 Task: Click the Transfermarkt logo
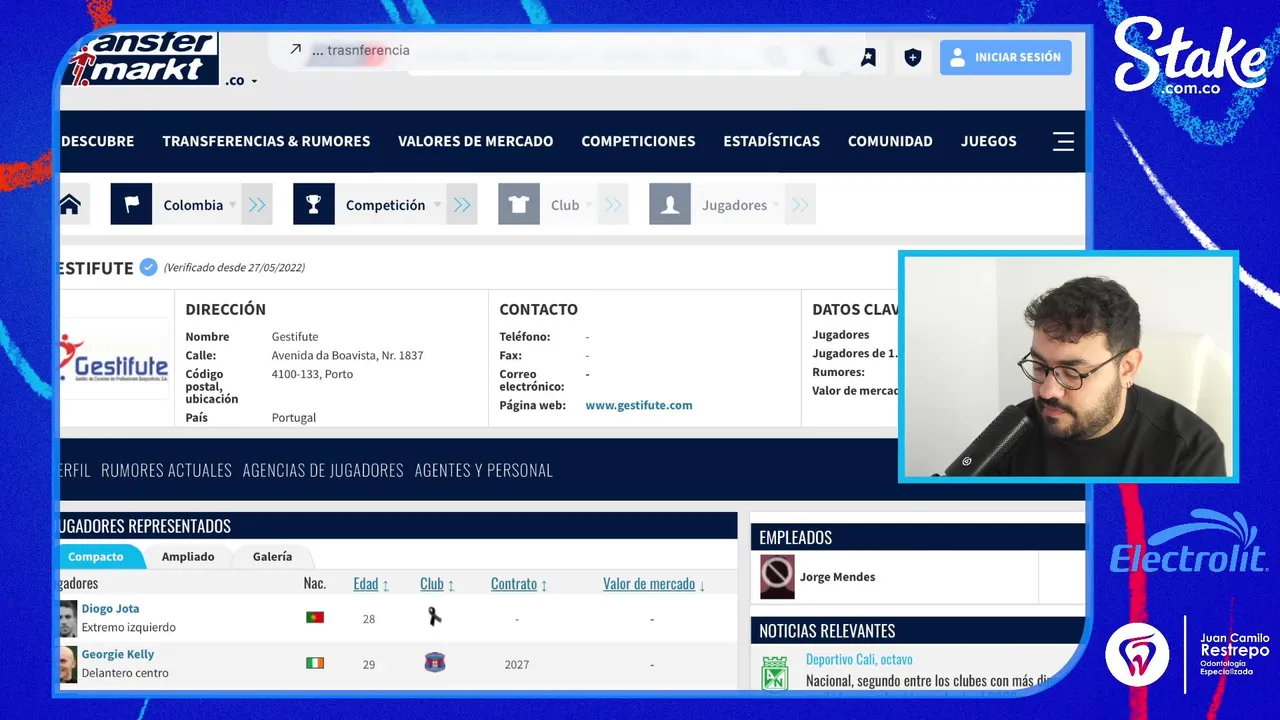[139, 58]
